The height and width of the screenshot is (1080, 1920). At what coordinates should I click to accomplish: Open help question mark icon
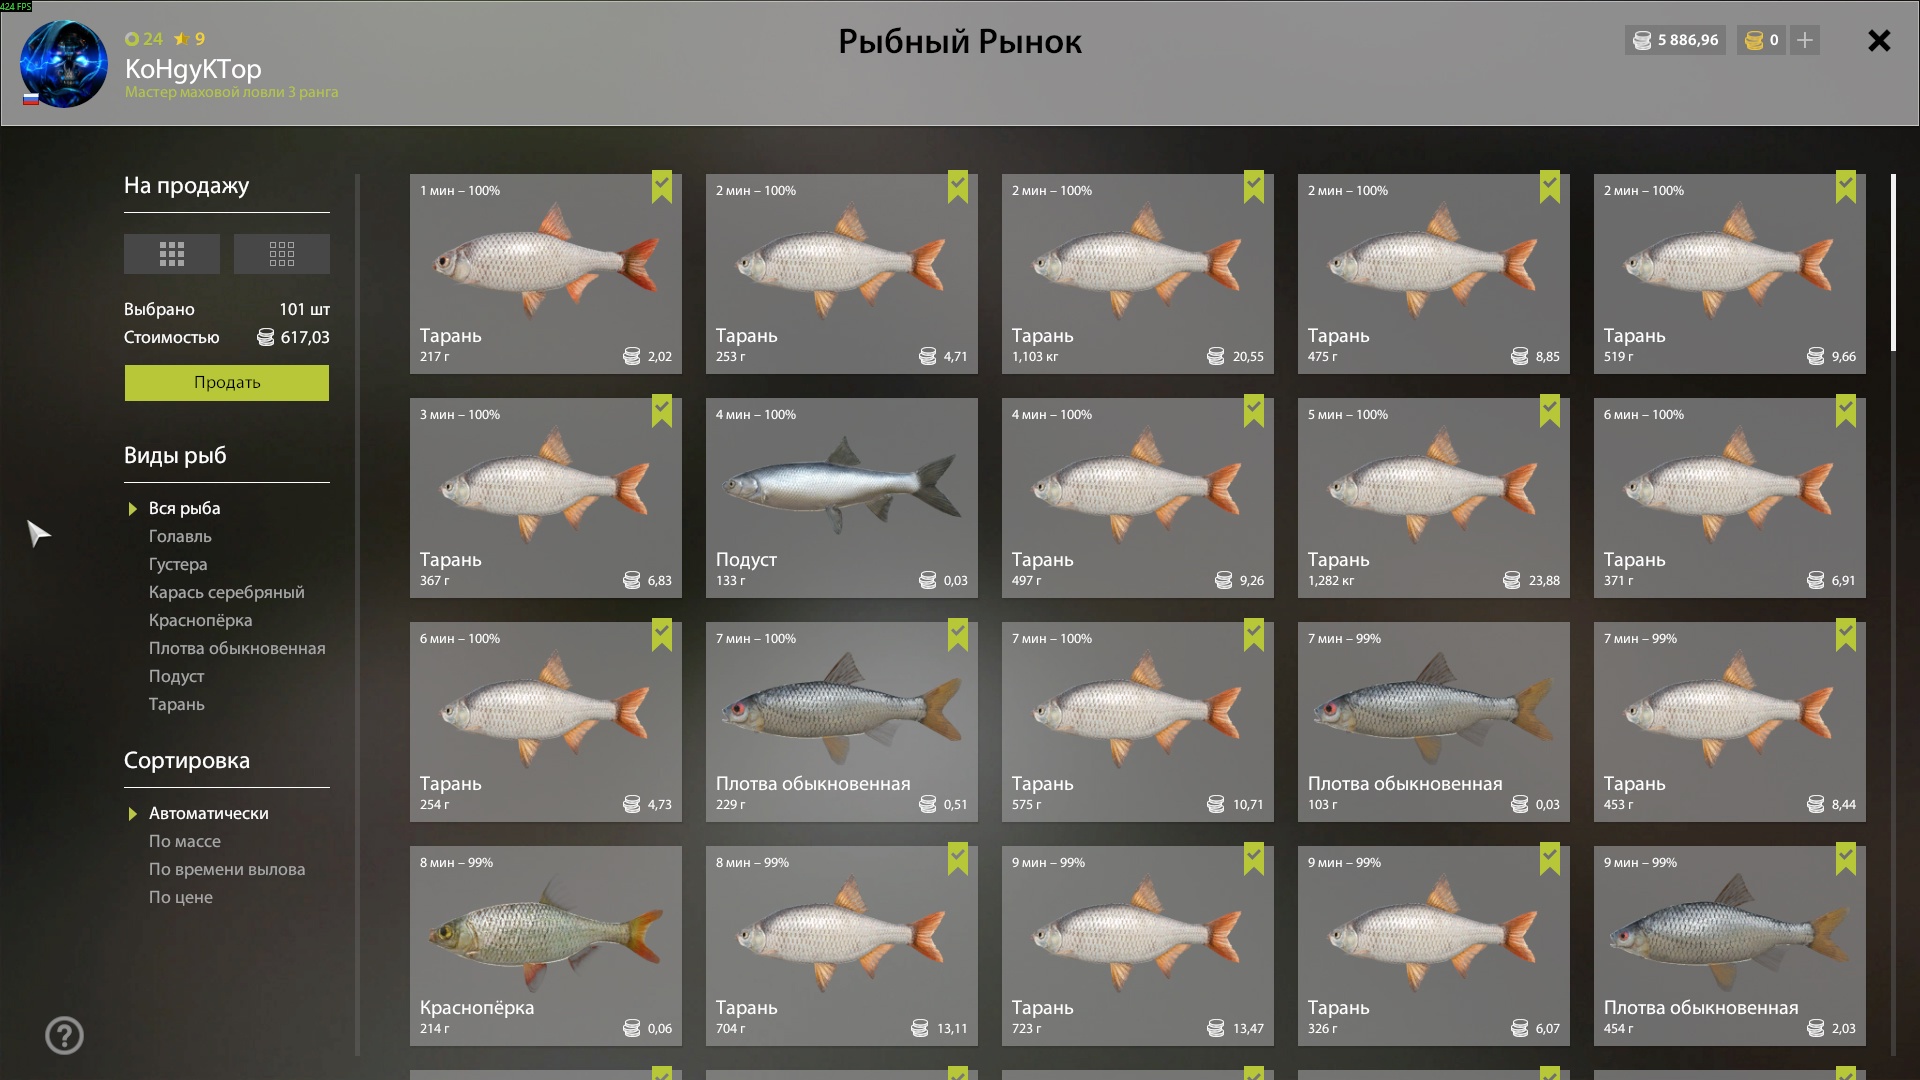pyautogui.click(x=64, y=1036)
